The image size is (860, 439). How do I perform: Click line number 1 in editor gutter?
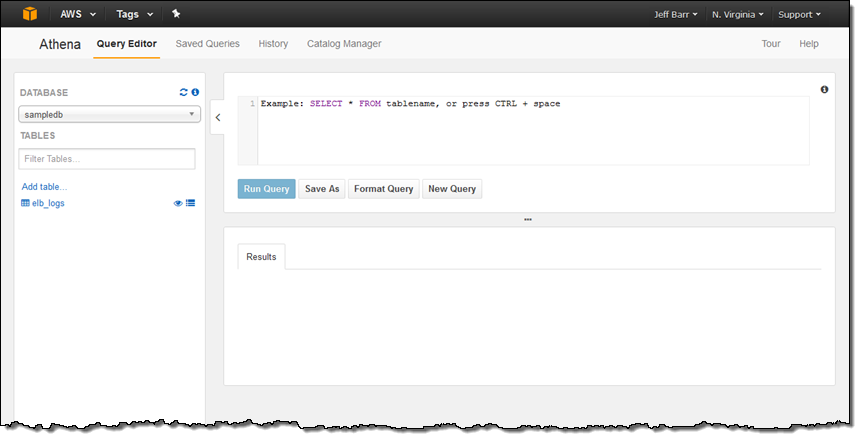252,104
